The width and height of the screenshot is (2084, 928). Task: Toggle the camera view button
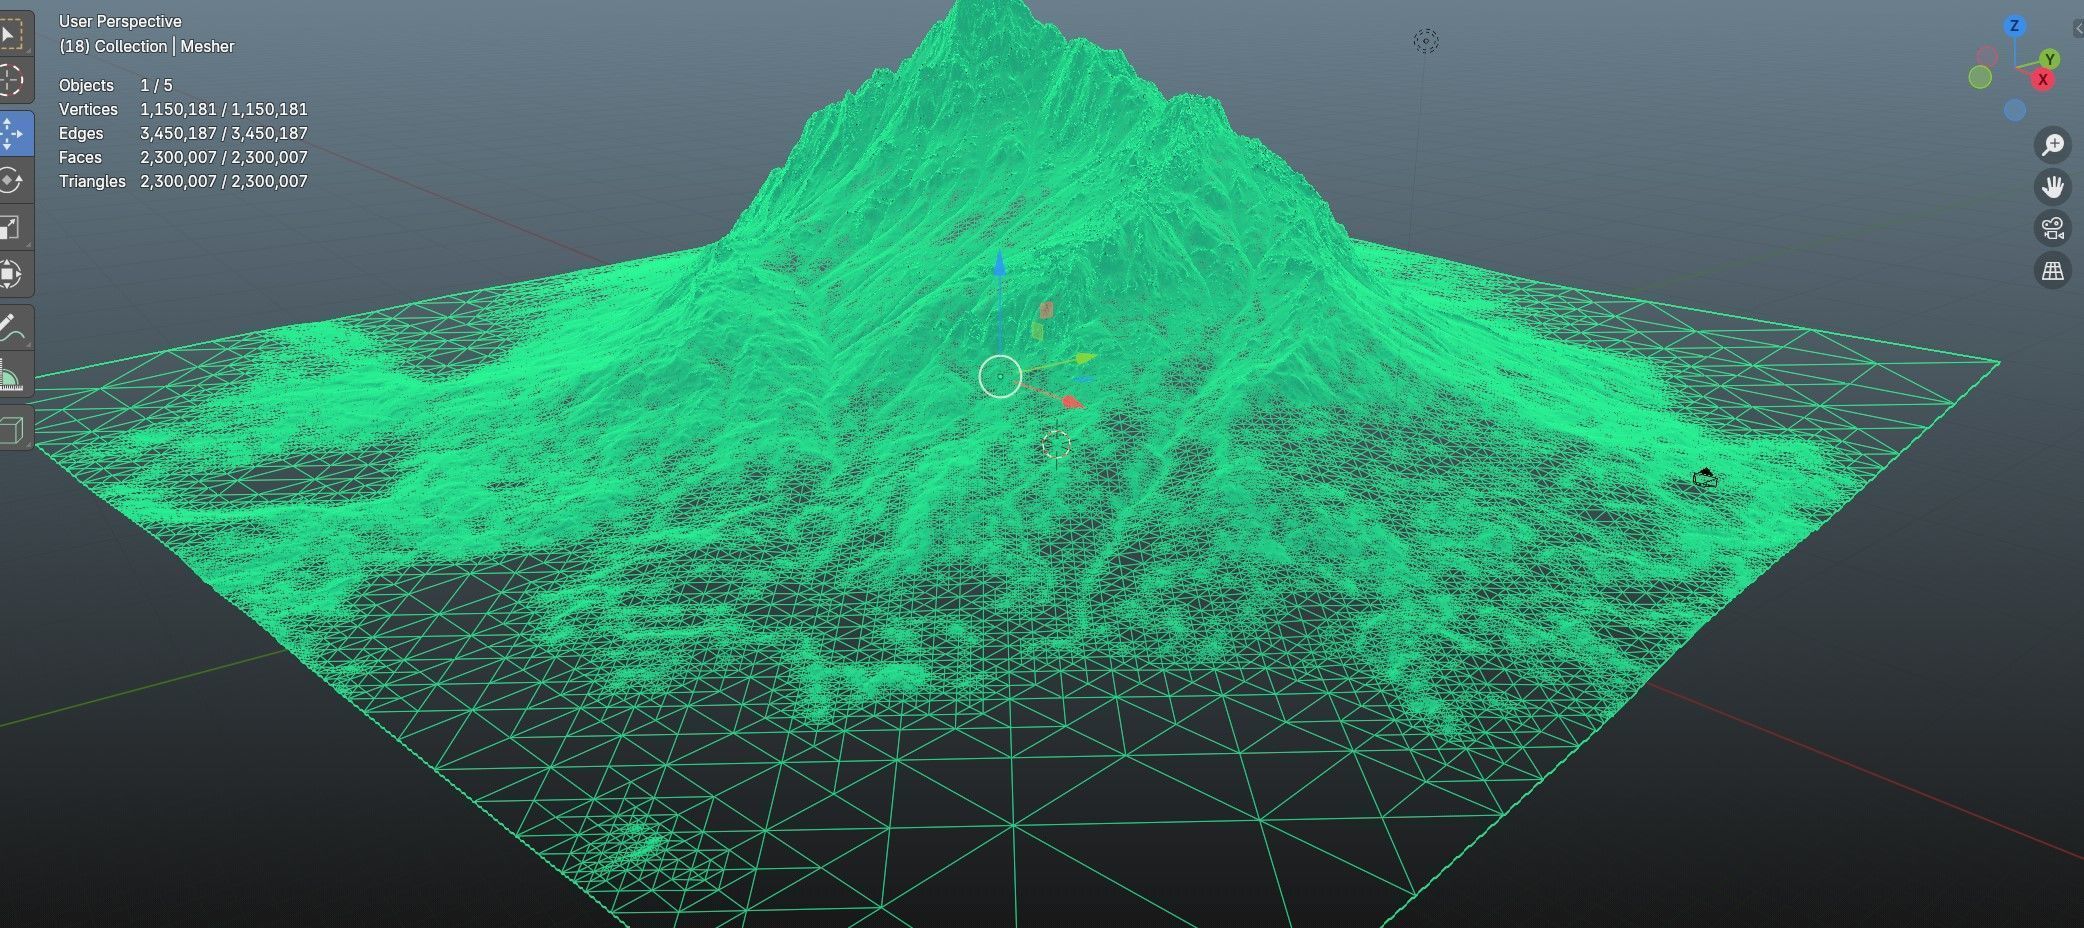[2052, 229]
